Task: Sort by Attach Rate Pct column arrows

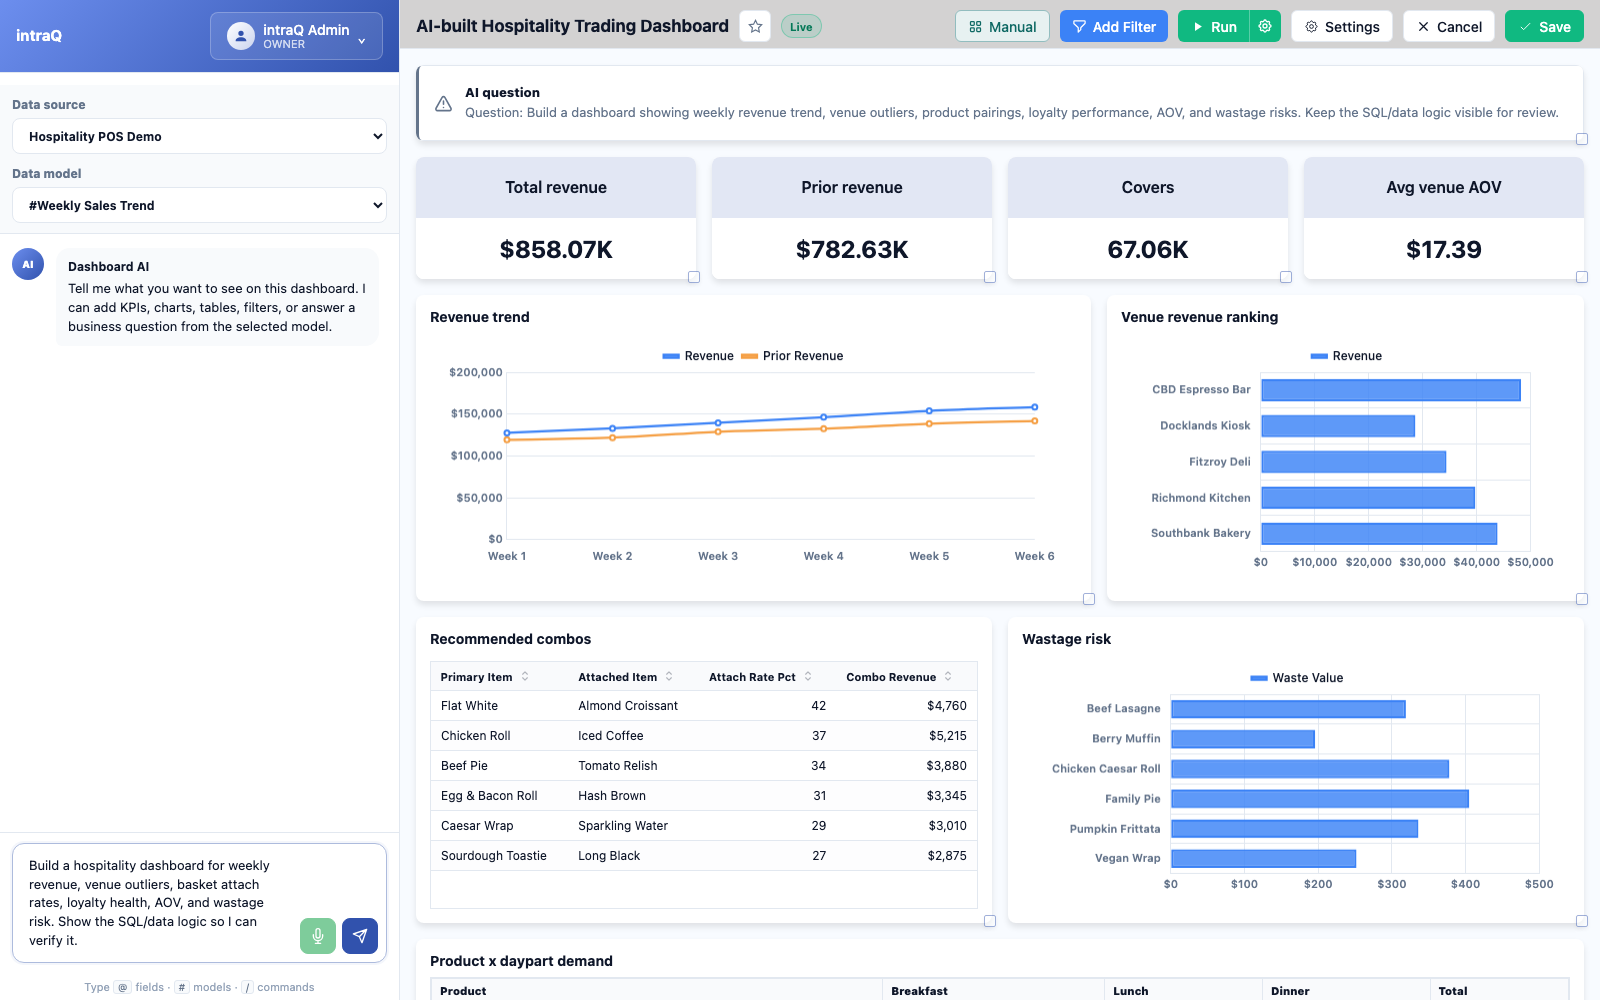Action: click(x=808, y=677)
